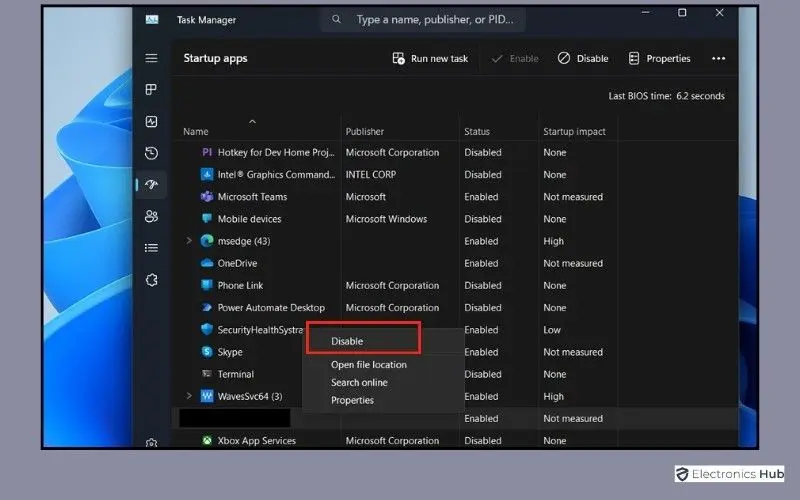Image resolution: width=800 pixels, height=500 pixels.
Task: Click the Microsoft Teams app icon
Action: click(x=207, y=196)
